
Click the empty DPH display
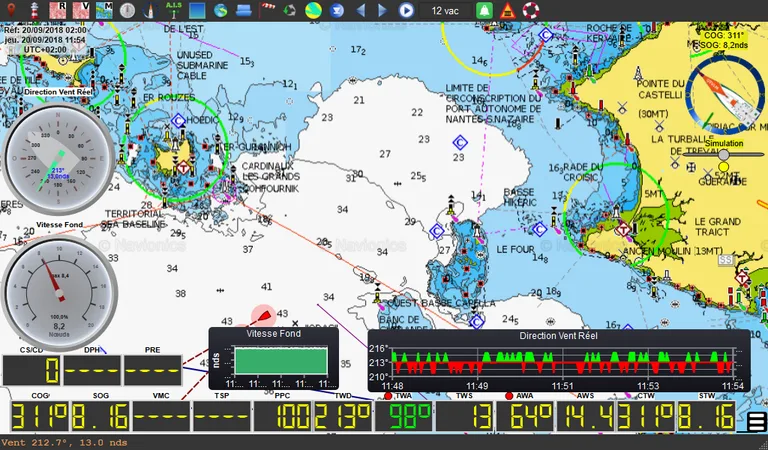[92, 370]
